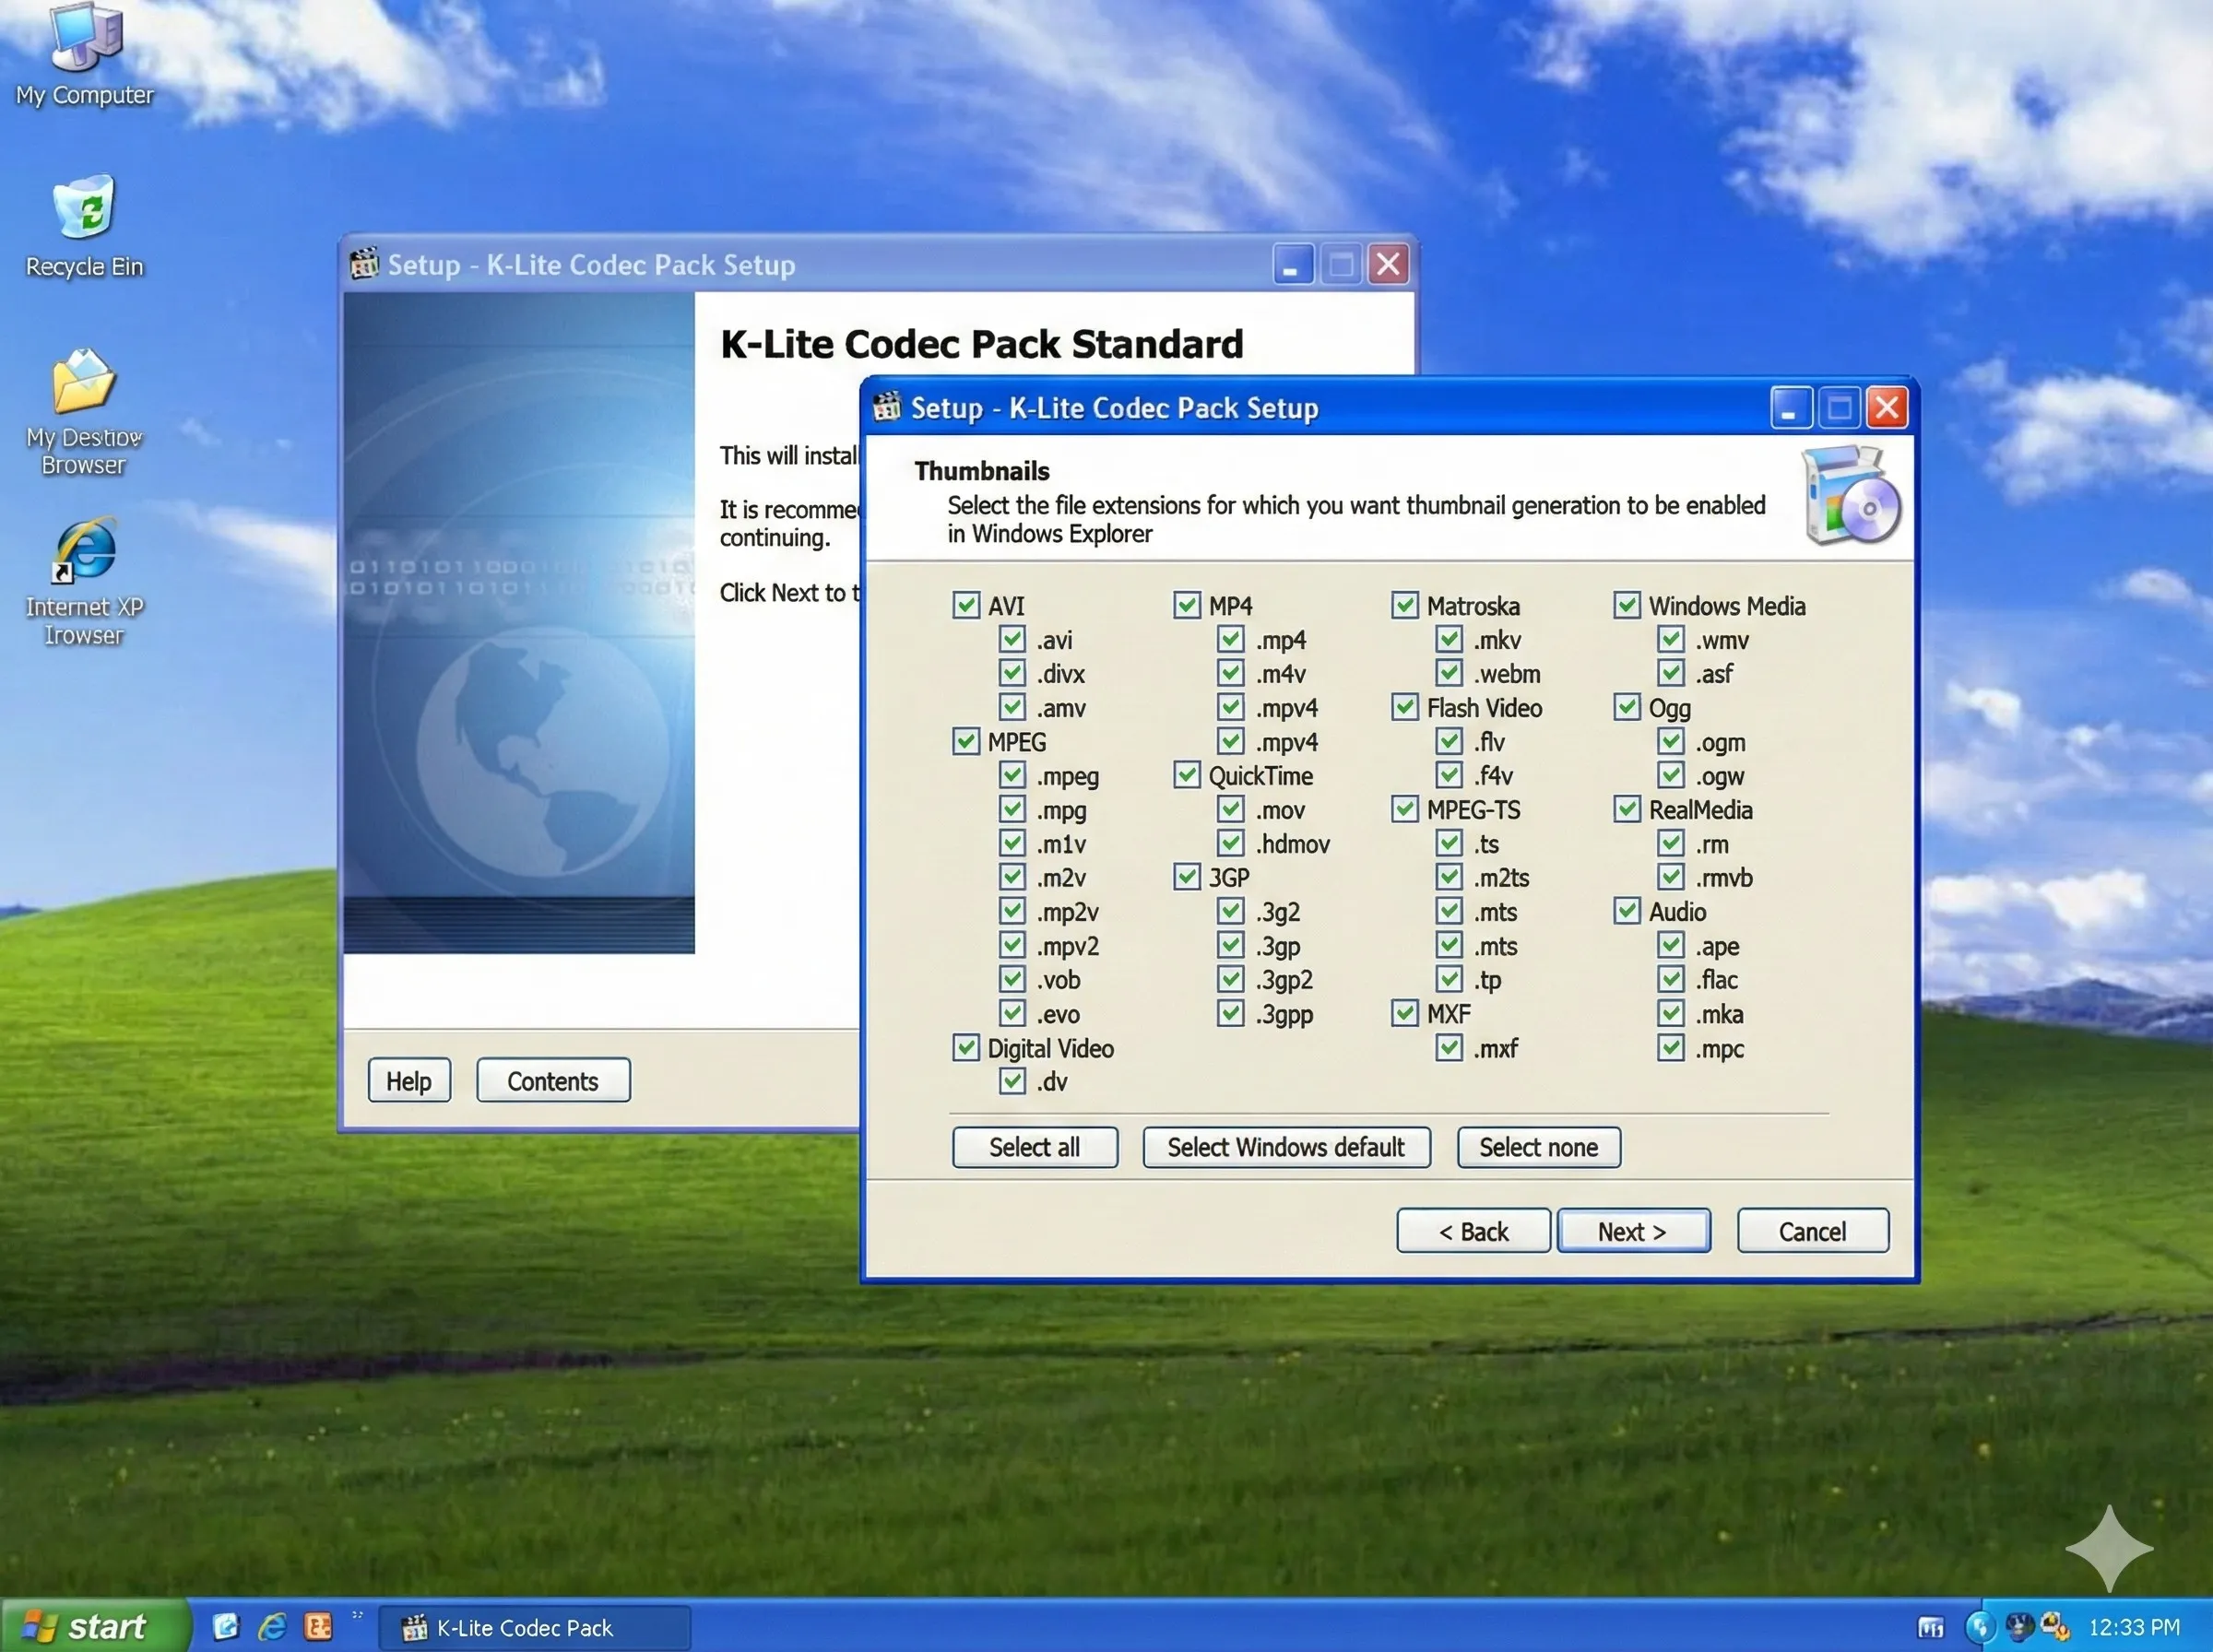Click Next to continue setup
The height and width of the screenshot is (1652, 2213).
[x=1632, y=1230]
